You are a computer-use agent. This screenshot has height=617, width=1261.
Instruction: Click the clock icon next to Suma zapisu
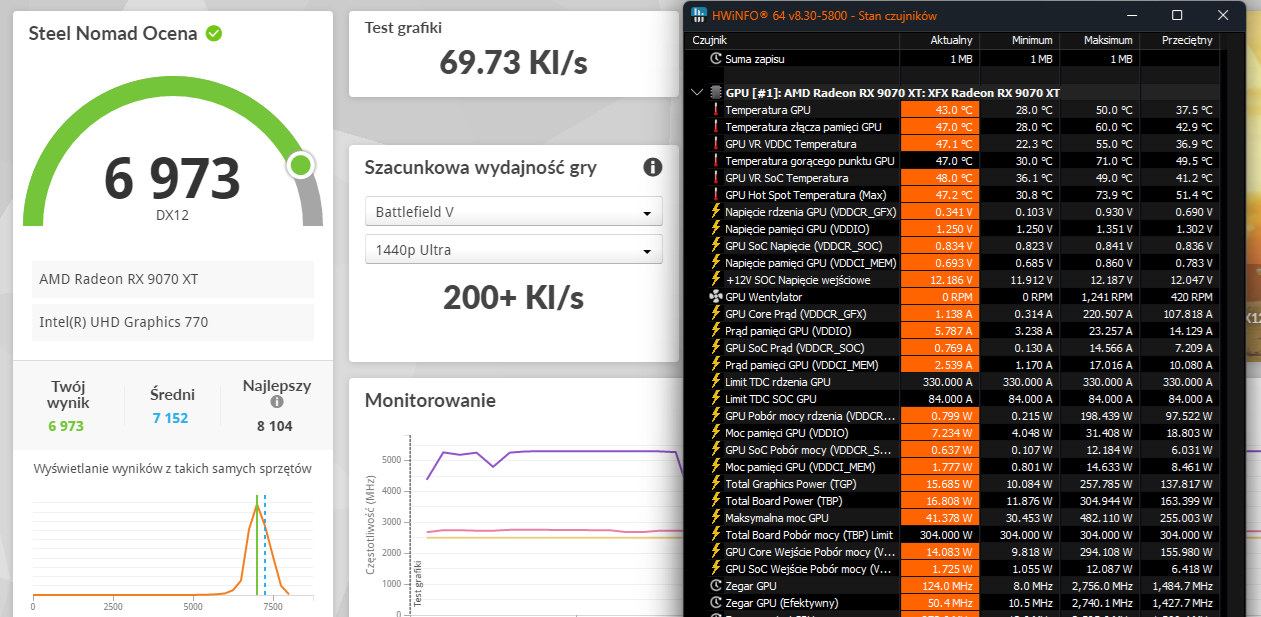pyautogui.click(x=715, y=59)
